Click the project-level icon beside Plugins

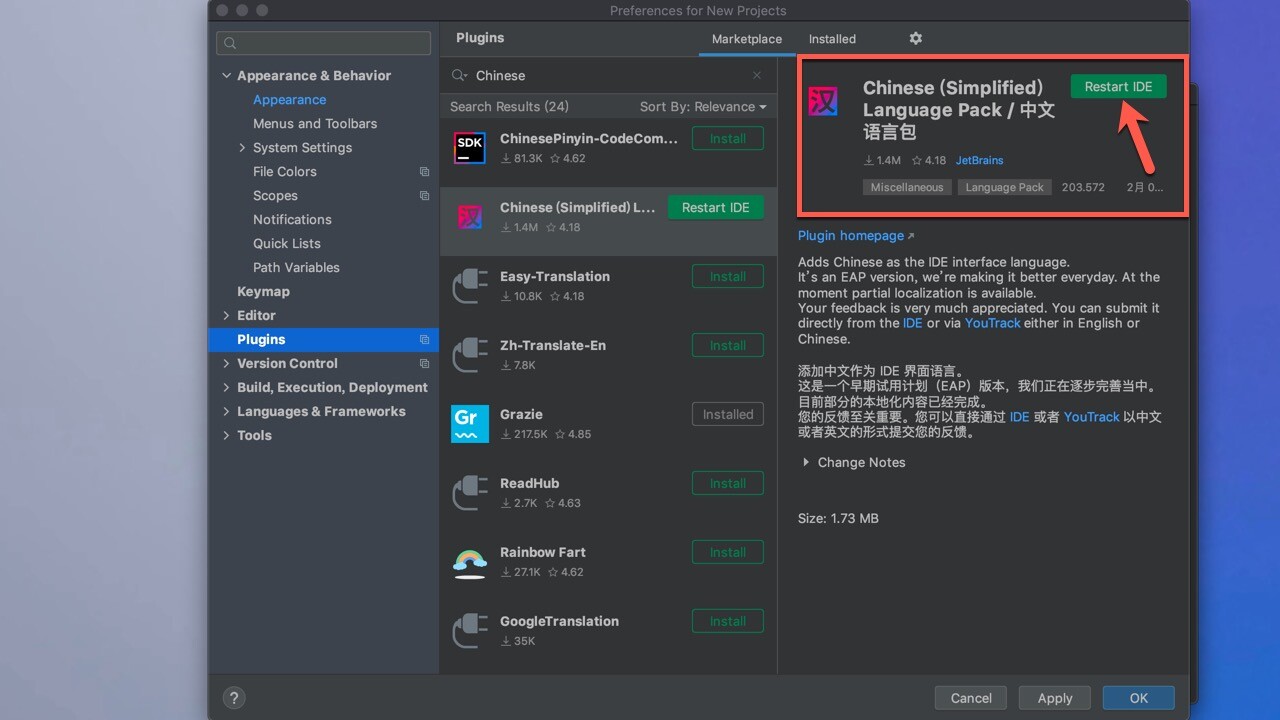[x=424, y=340]
